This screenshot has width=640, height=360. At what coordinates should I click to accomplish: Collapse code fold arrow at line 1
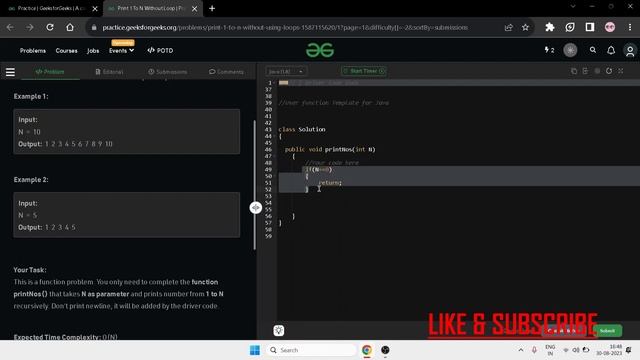tap(274, 83)
